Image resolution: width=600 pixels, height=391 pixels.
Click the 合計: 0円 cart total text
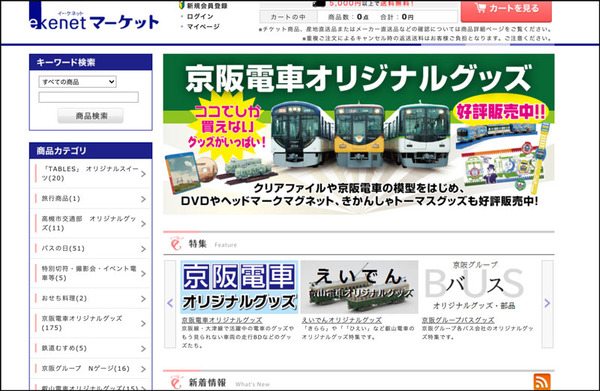[397, 17]
